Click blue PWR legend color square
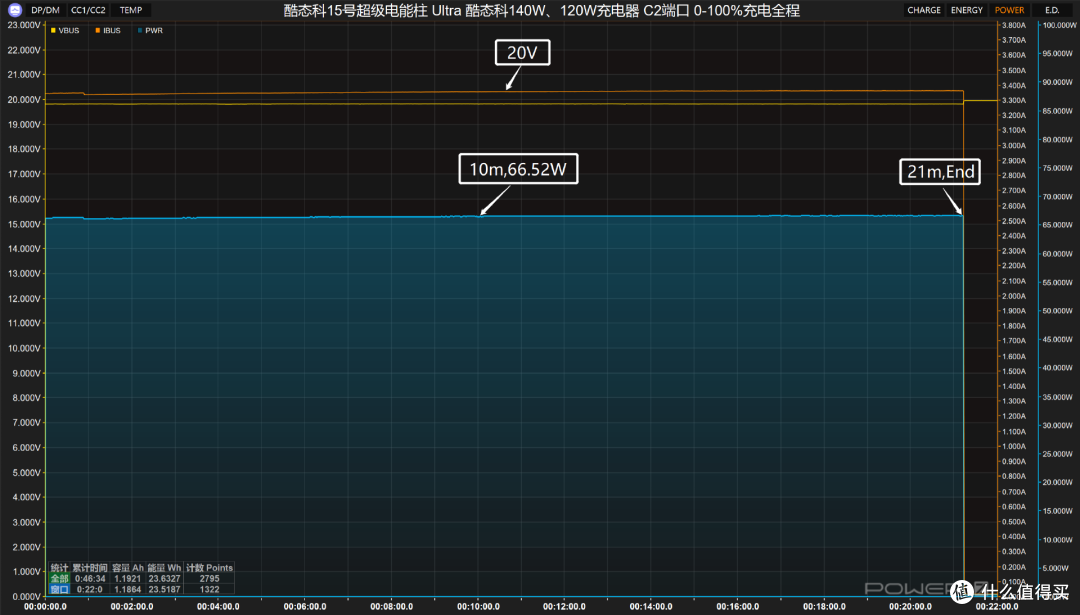This screenshot has width=1080, height=615. (140, 30)
